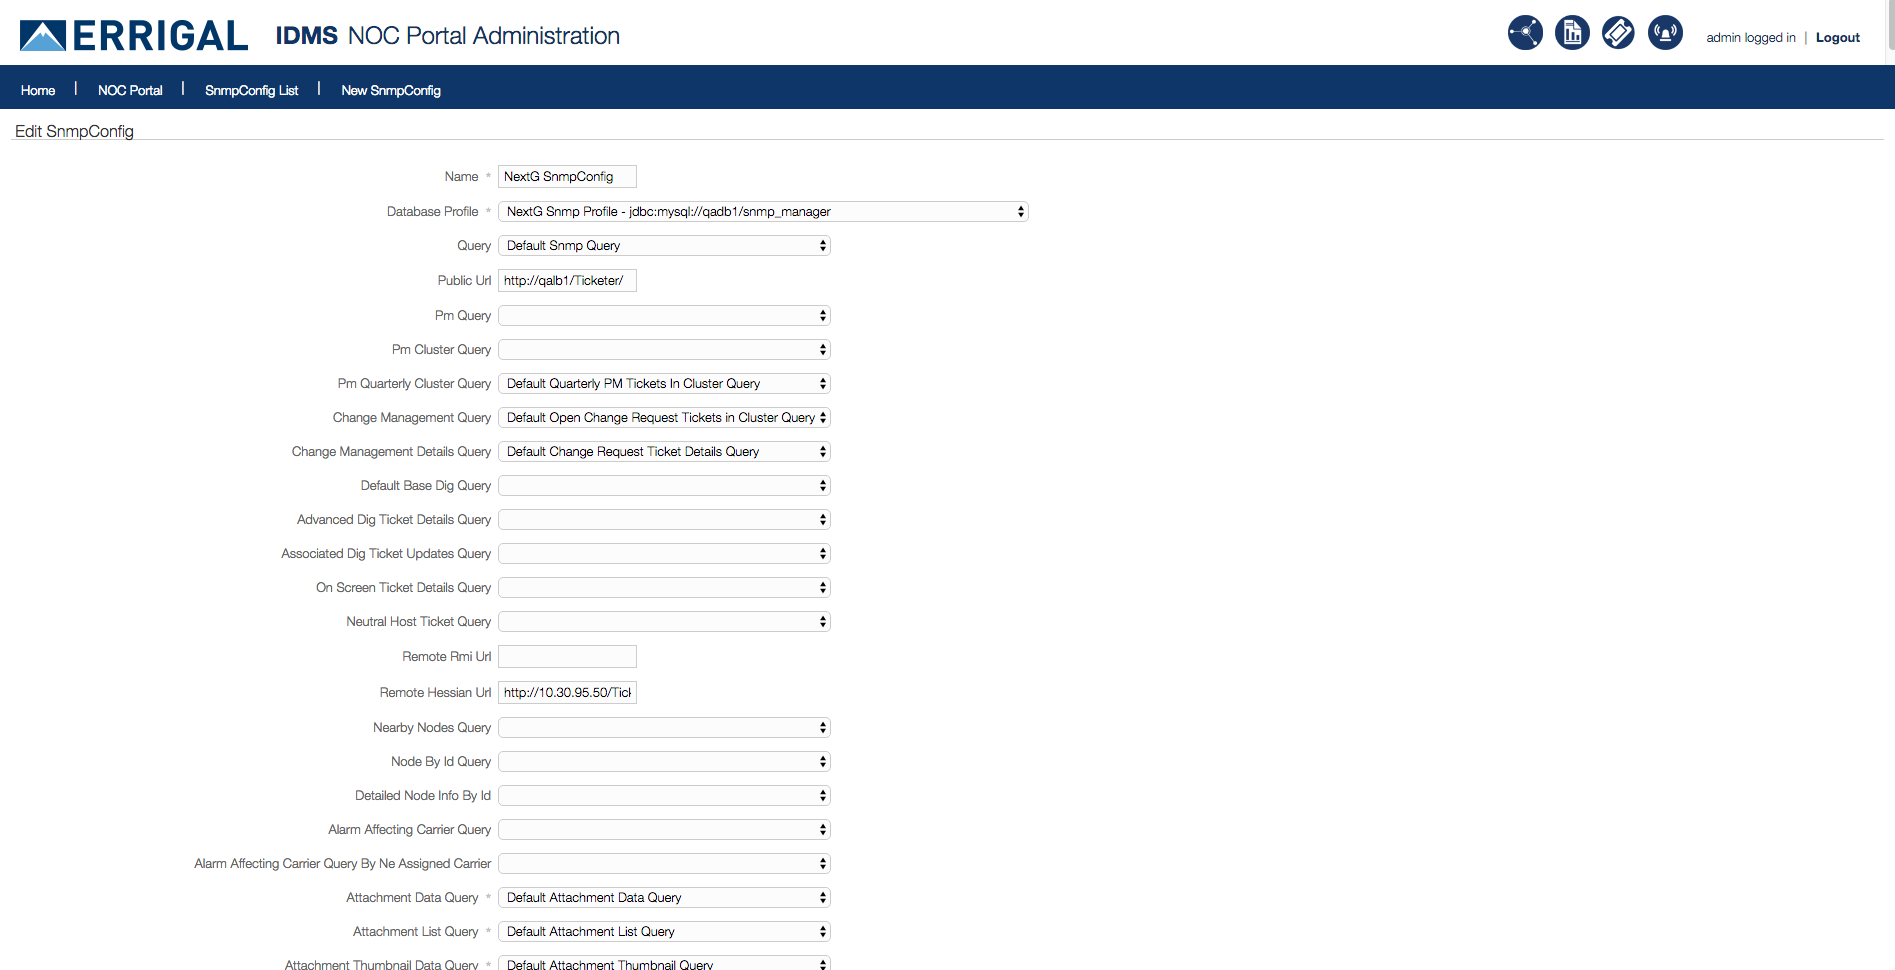Expand the empty Pm Query dropdown
1895x970 pixels.
664,316
